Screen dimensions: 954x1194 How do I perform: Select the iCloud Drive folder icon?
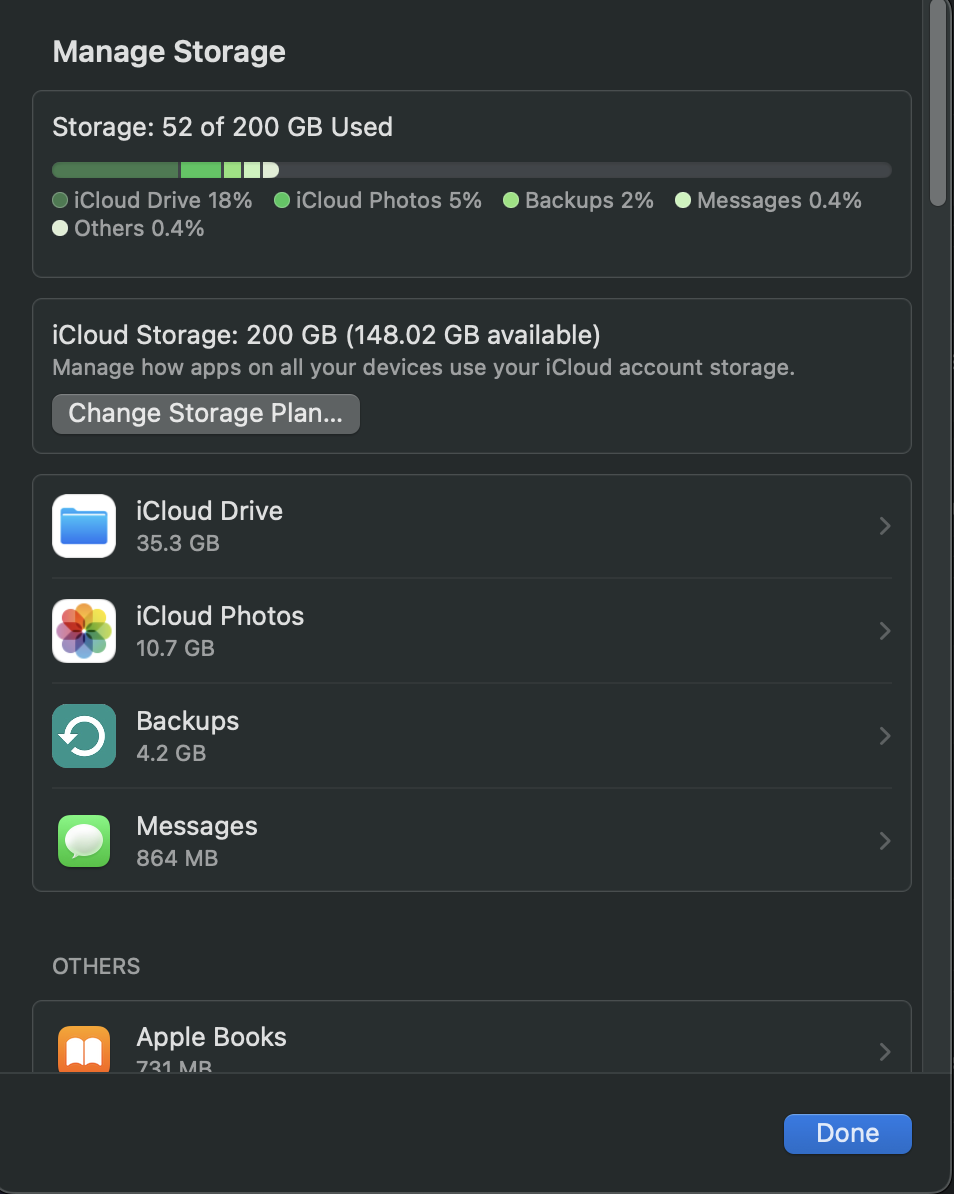(x=83, y=525)
